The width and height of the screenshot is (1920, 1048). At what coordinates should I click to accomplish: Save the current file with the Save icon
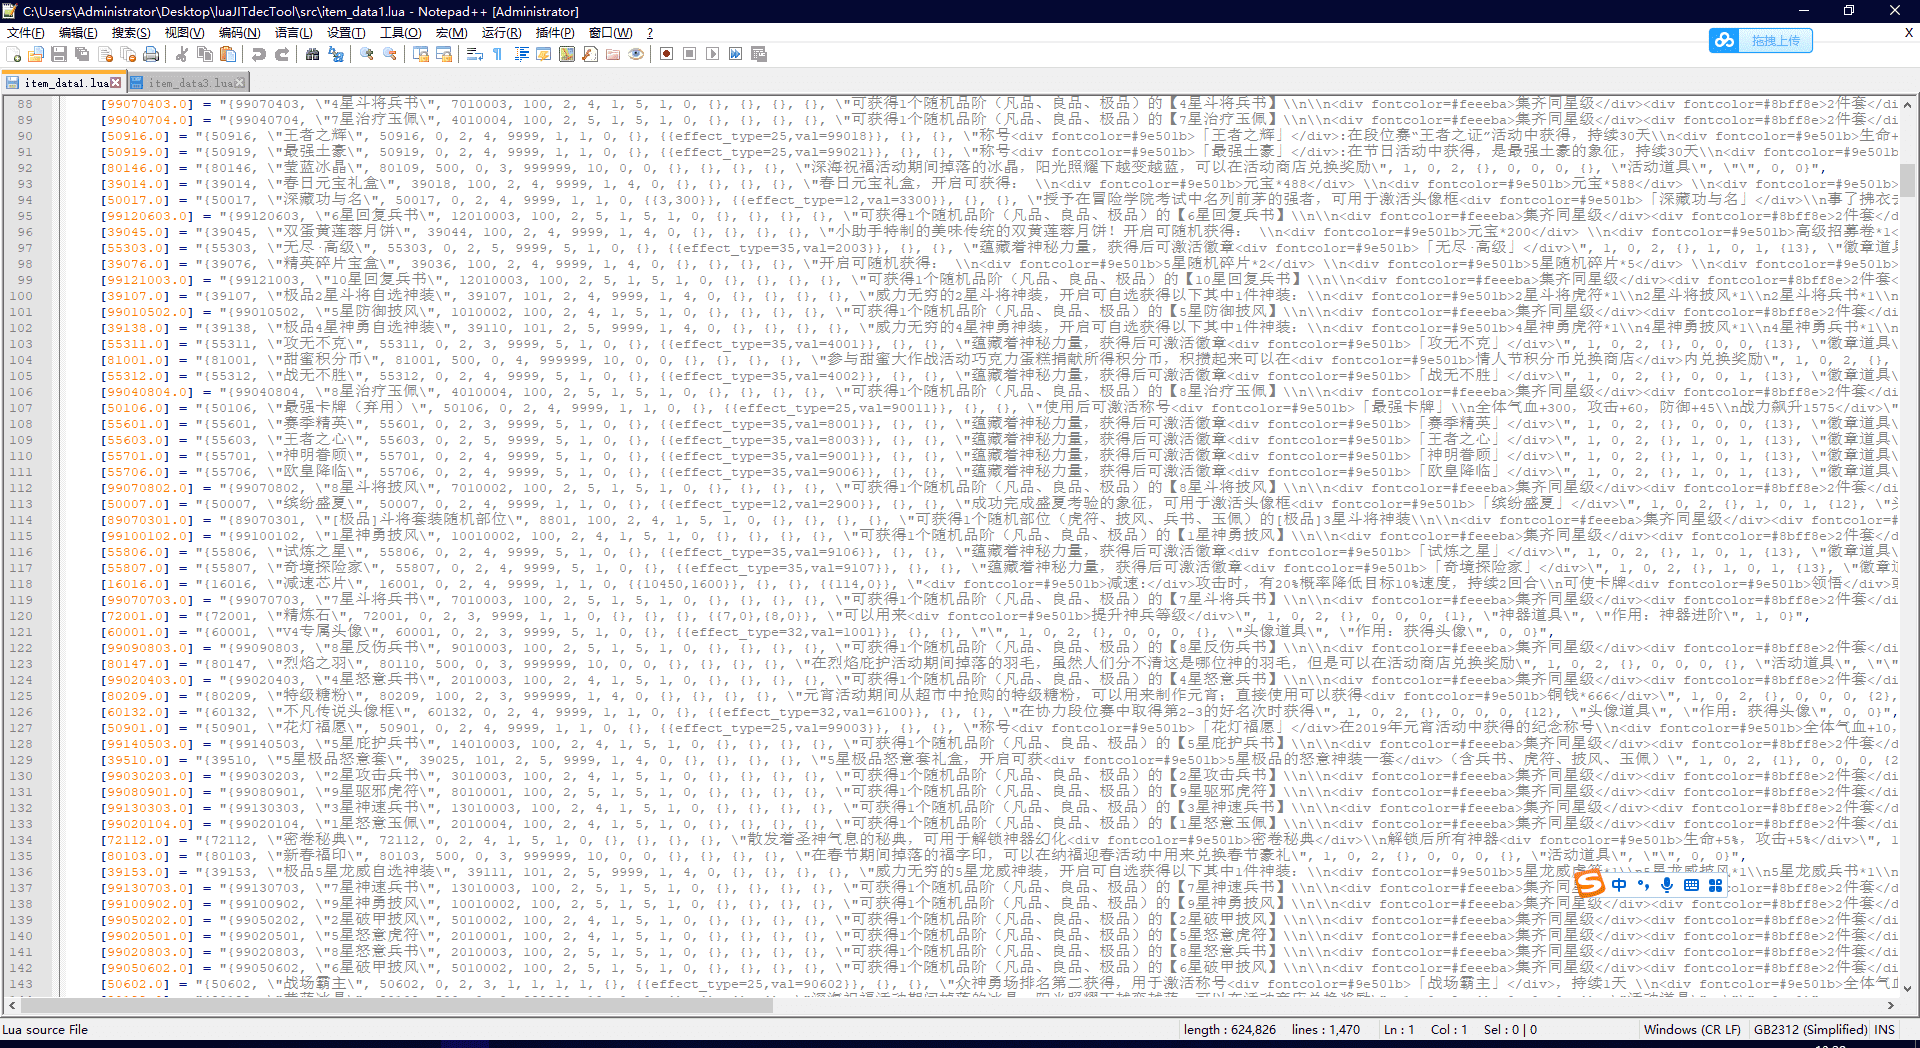point(59,54)
